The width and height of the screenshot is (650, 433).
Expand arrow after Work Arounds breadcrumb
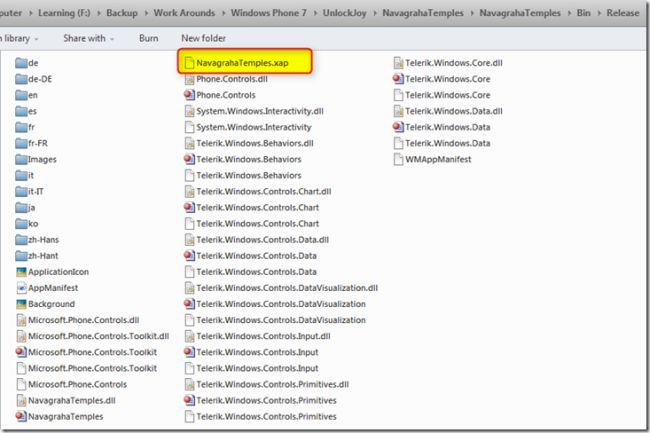pyautogui.click(x=223, y=13)
